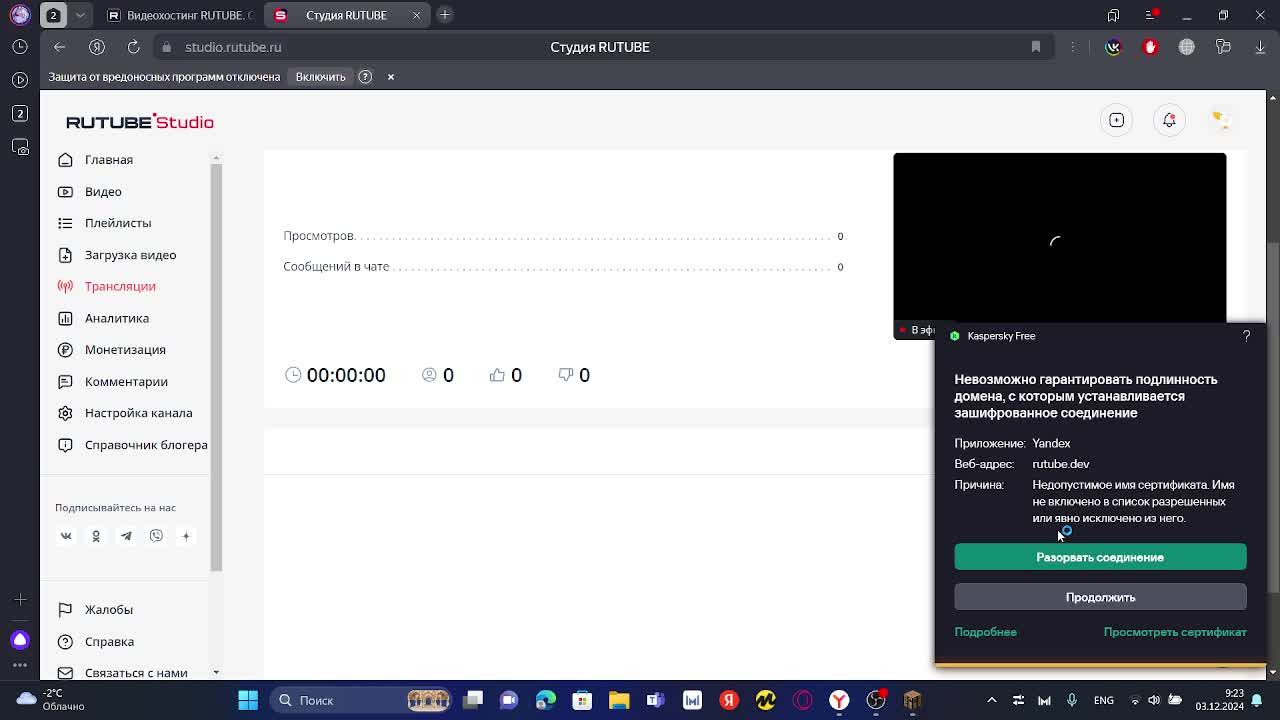Open the globe extension icon in toolbar
Viewport: 1280px width, 720px height.
click(1186, 47)
